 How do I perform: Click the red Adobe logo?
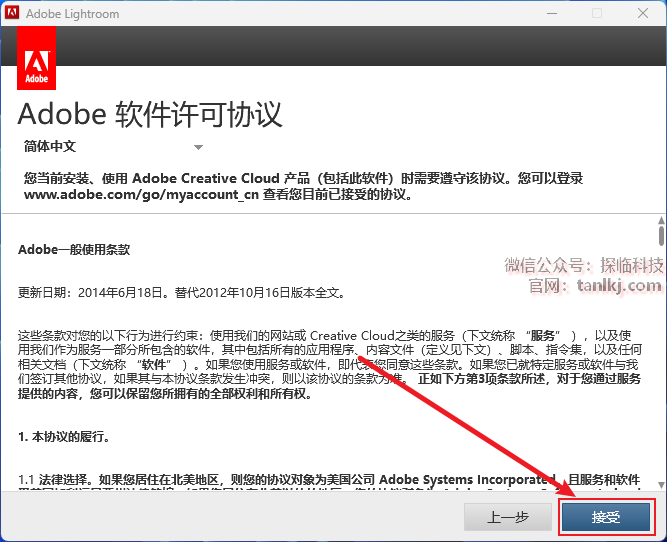(x=37, y=58)
